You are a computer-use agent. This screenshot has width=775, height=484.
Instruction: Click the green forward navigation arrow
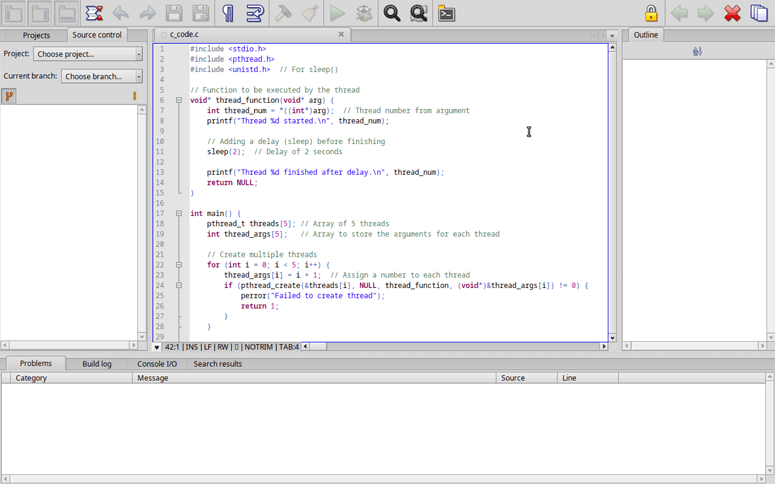coord(705,13)
